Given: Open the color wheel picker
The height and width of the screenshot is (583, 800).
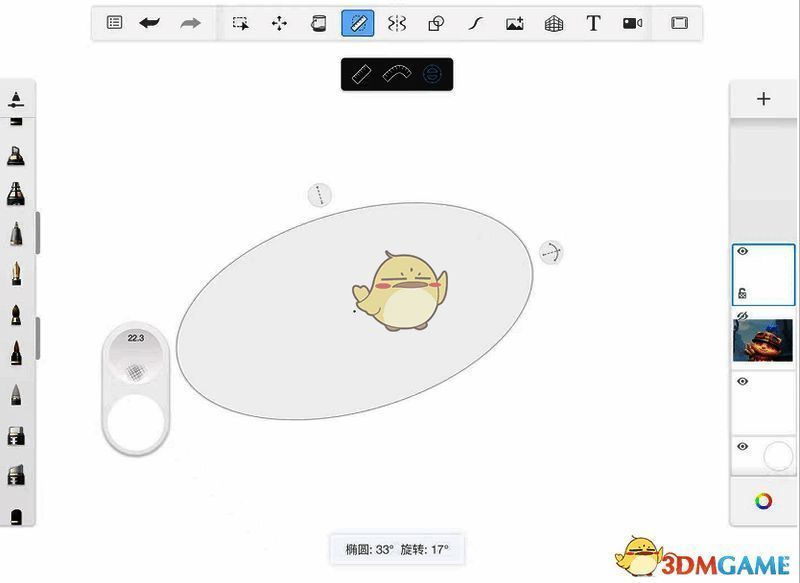Looking at the screenshot, I should 764,501.
